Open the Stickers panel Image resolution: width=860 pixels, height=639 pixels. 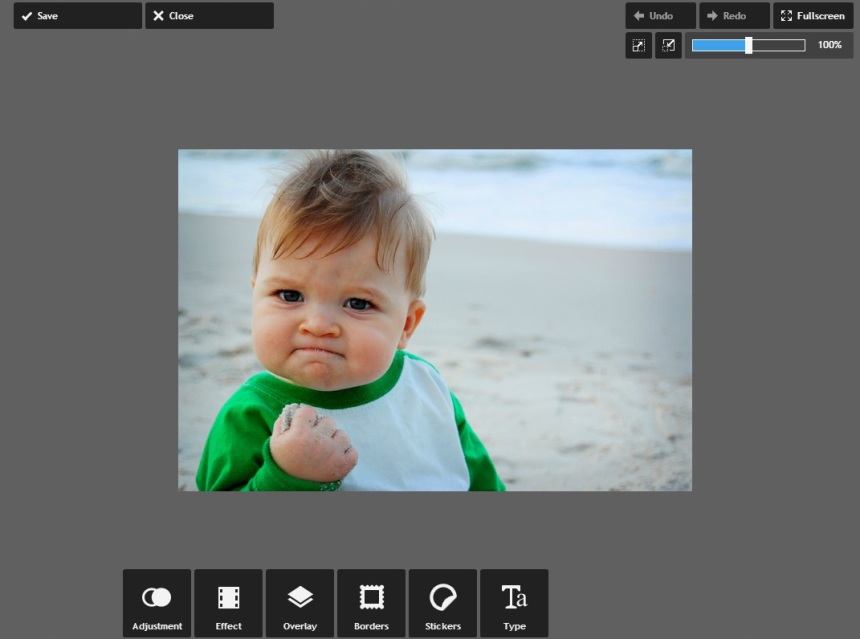click(443, 603)
